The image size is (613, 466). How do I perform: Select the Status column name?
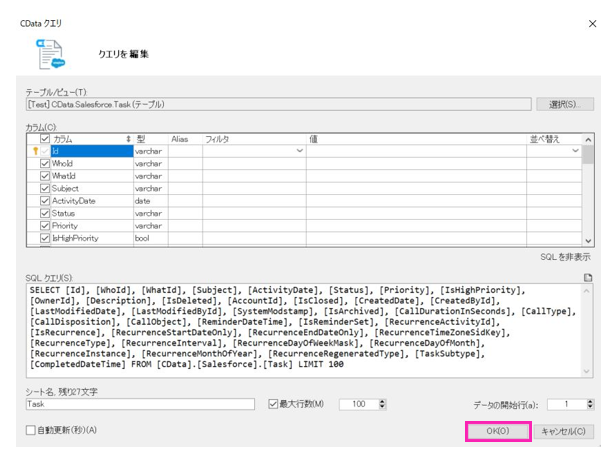pos(63,213)
